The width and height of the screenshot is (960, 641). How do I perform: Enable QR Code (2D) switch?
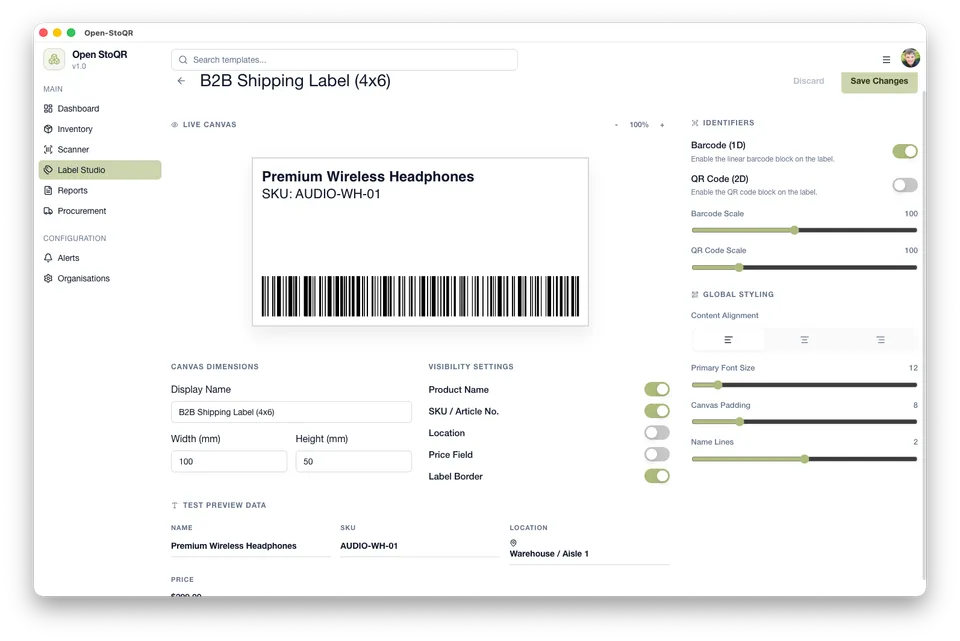pyautogui.click(x=904, y=185)
